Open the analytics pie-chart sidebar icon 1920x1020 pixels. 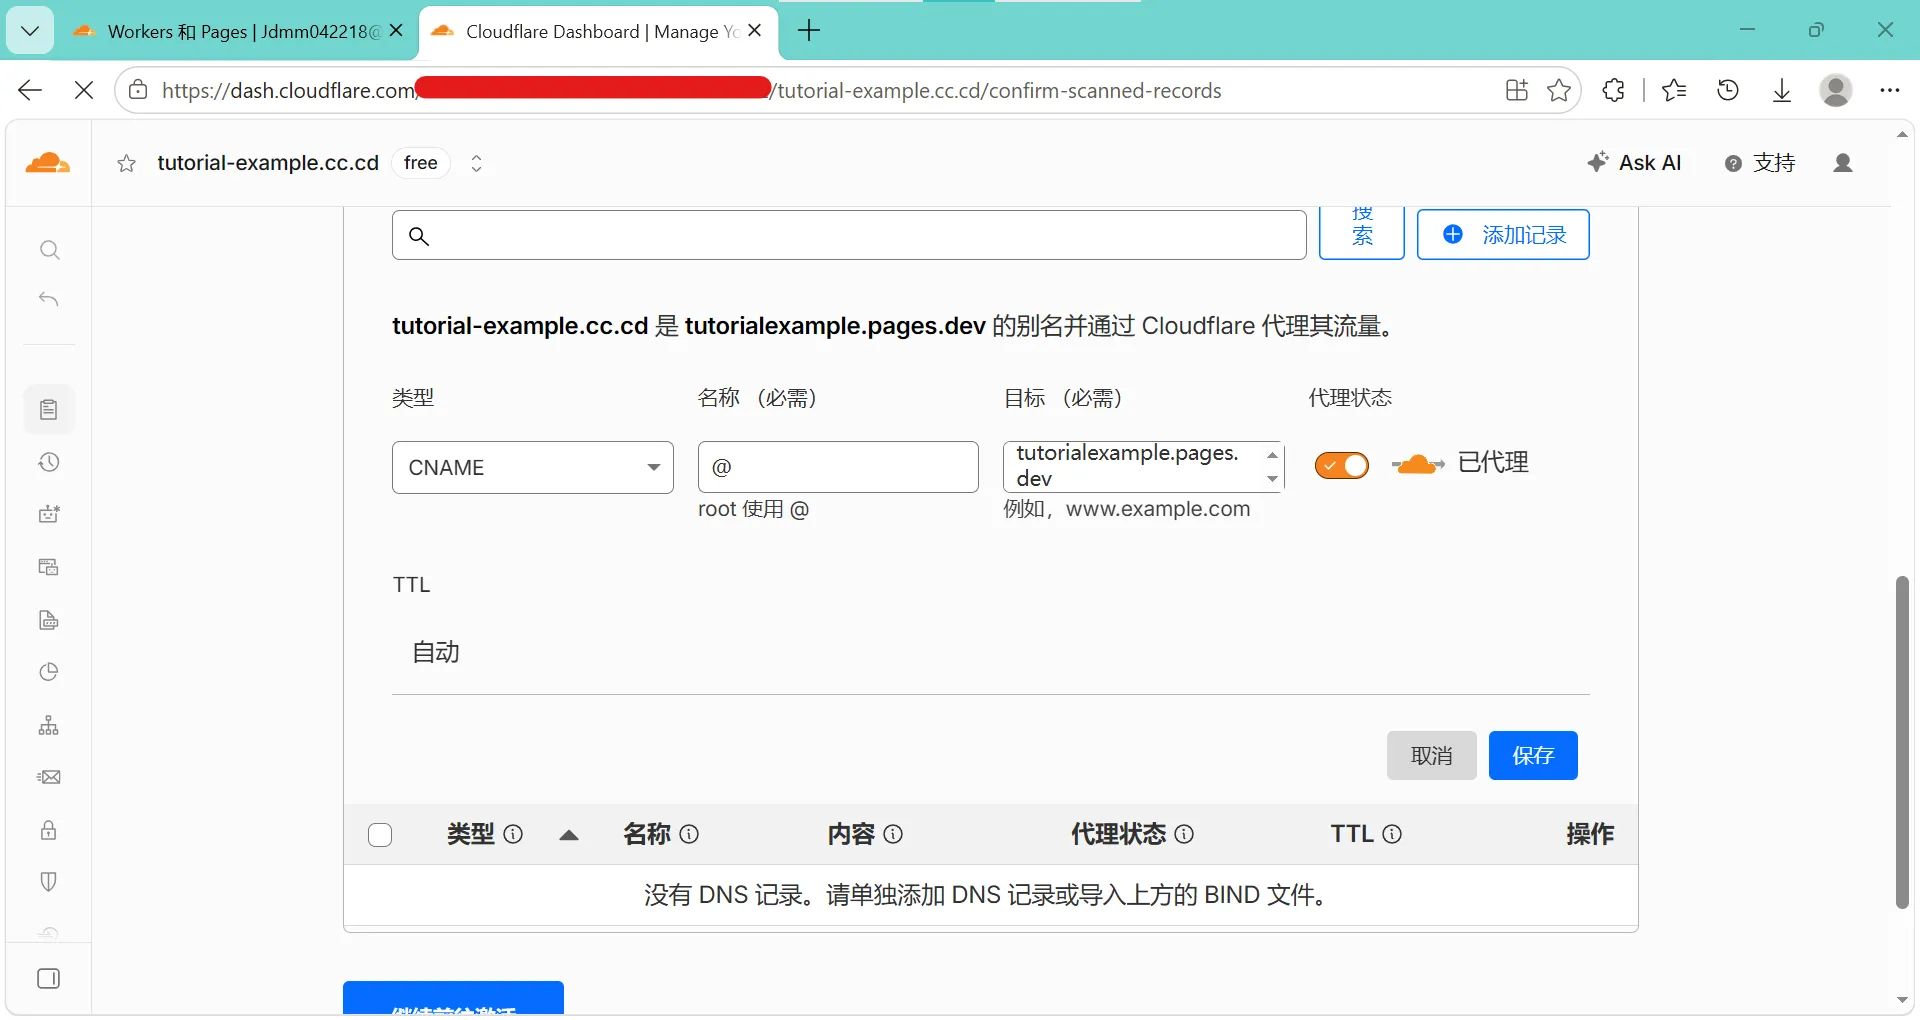[49, 672]
